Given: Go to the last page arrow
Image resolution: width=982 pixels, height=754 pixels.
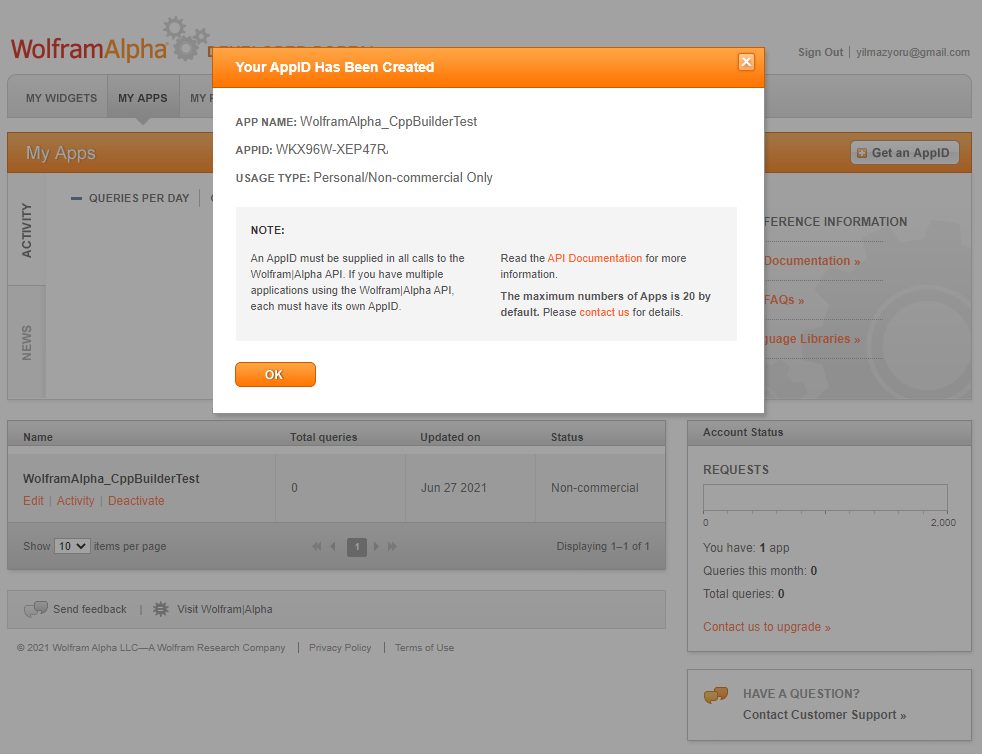Looking at the screenshot, I should click(x=393, y=547).
